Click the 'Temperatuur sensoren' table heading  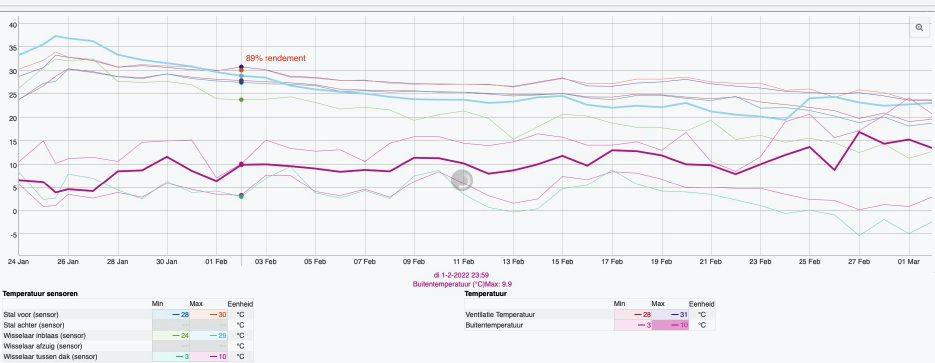40,294
